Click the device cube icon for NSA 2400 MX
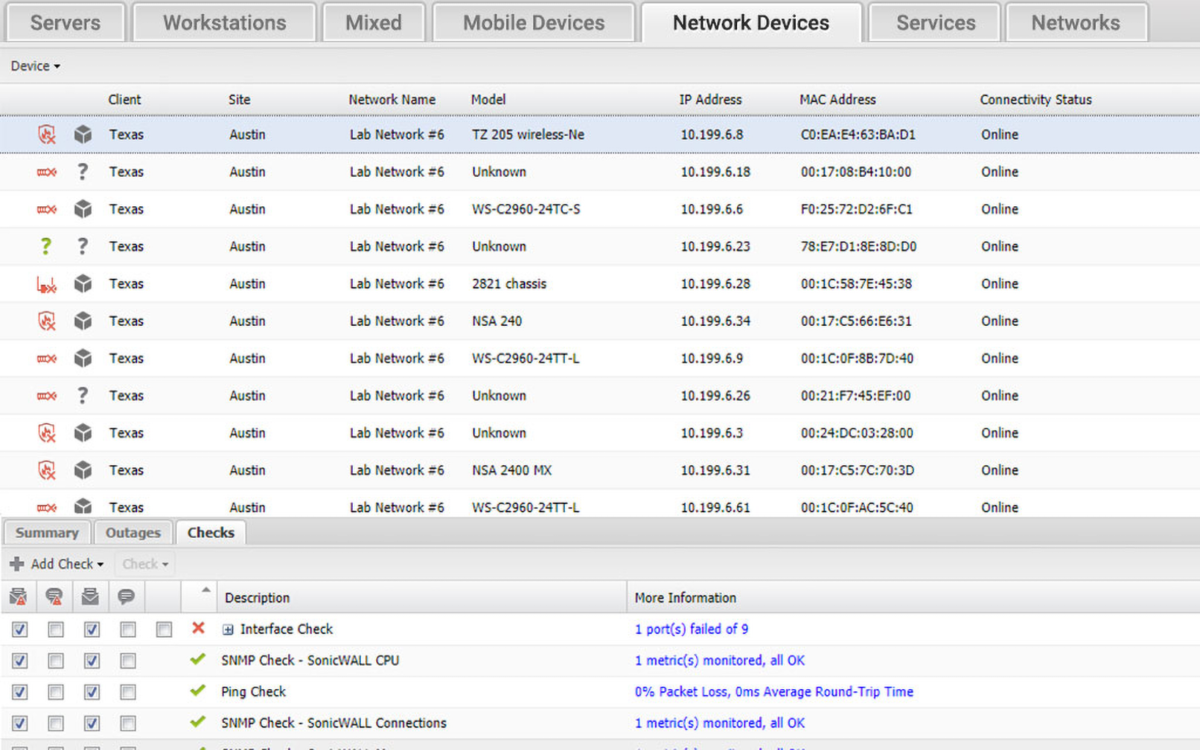Viewport: 1200px width, 750px height. pyautogui.click(x=83, y=470)
